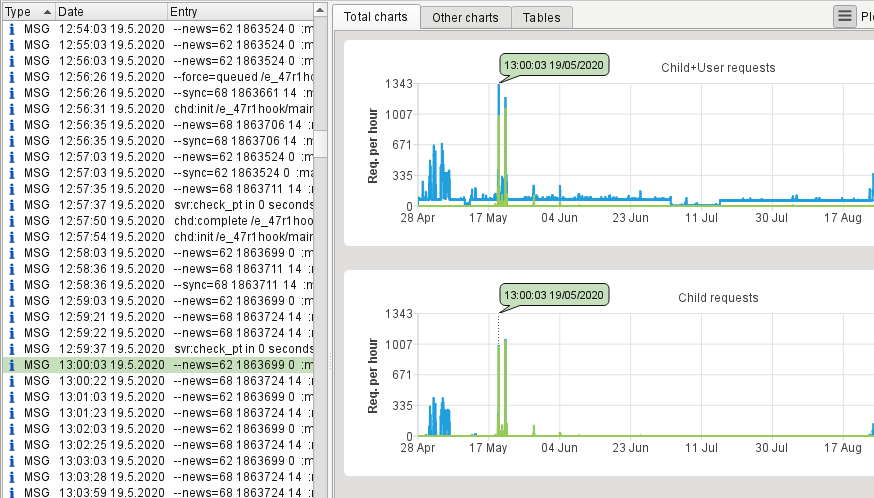Click the date tooltip on the Child requests chart
The image size is (874, 498).
[553, 295]
